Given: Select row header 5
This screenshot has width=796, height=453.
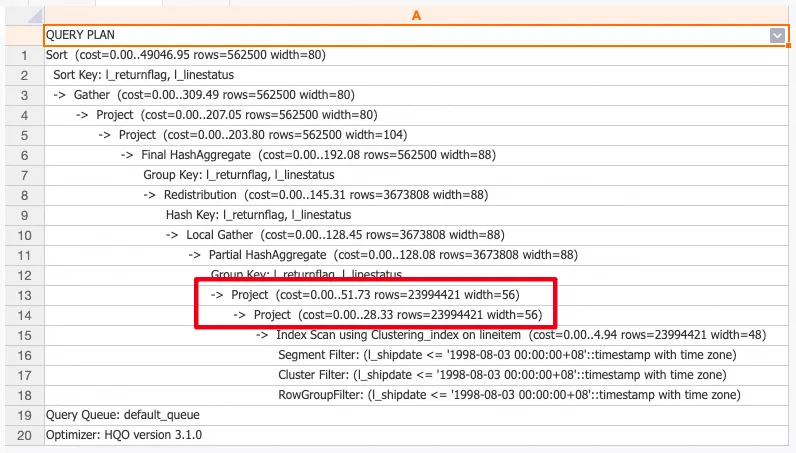Looking at the screenshot, I should (x=24, y=135).
